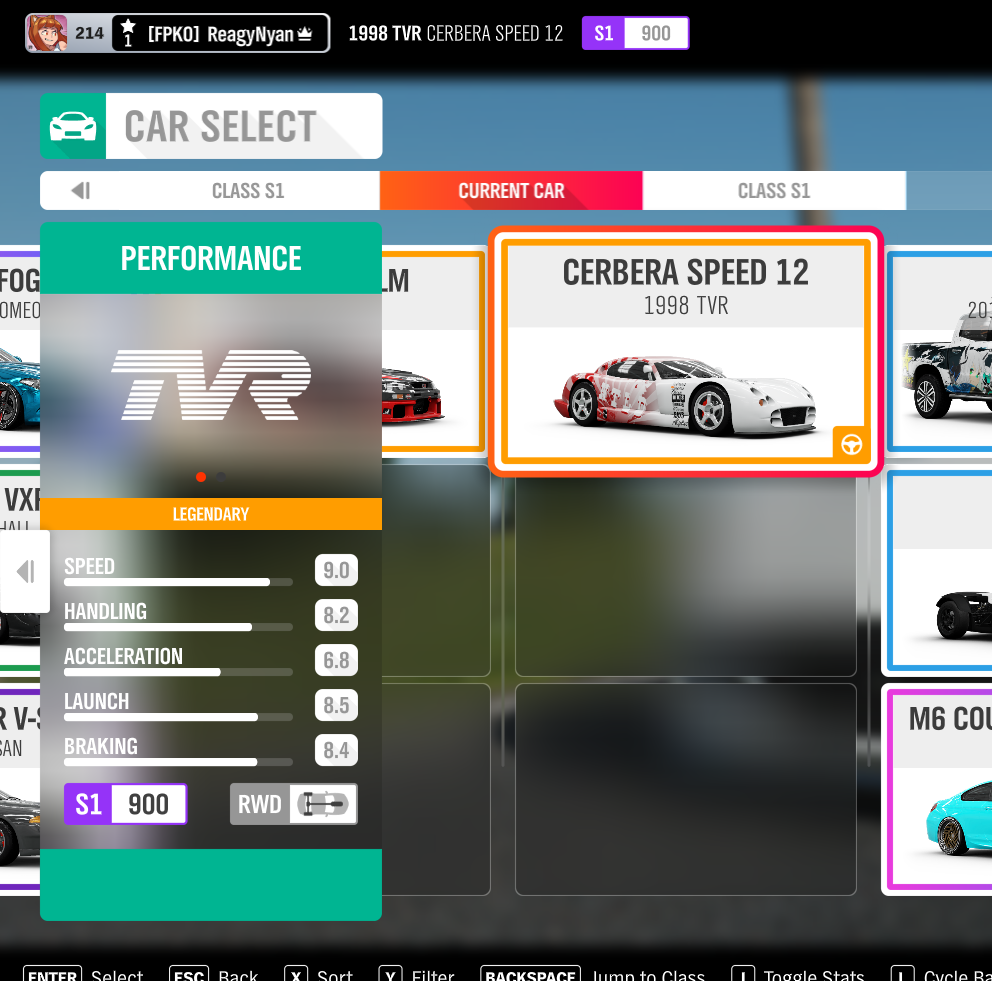Click the RWD drivetrain layout icon
992x981 pixels.
tap(323, 804)
